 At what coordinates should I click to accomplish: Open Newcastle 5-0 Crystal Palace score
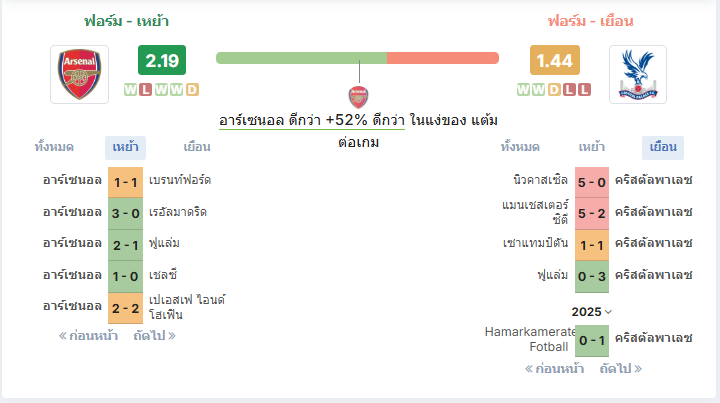coord(592,182)
